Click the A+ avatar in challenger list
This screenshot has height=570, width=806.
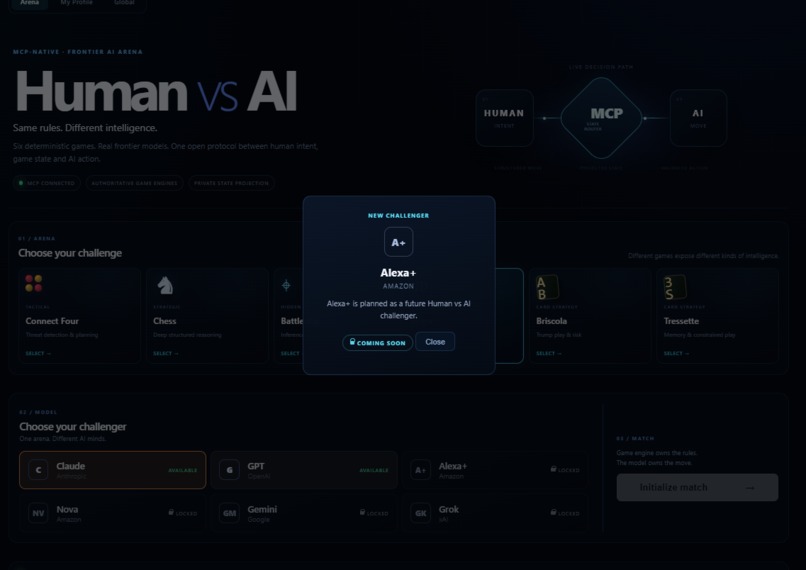coord(420,470)
